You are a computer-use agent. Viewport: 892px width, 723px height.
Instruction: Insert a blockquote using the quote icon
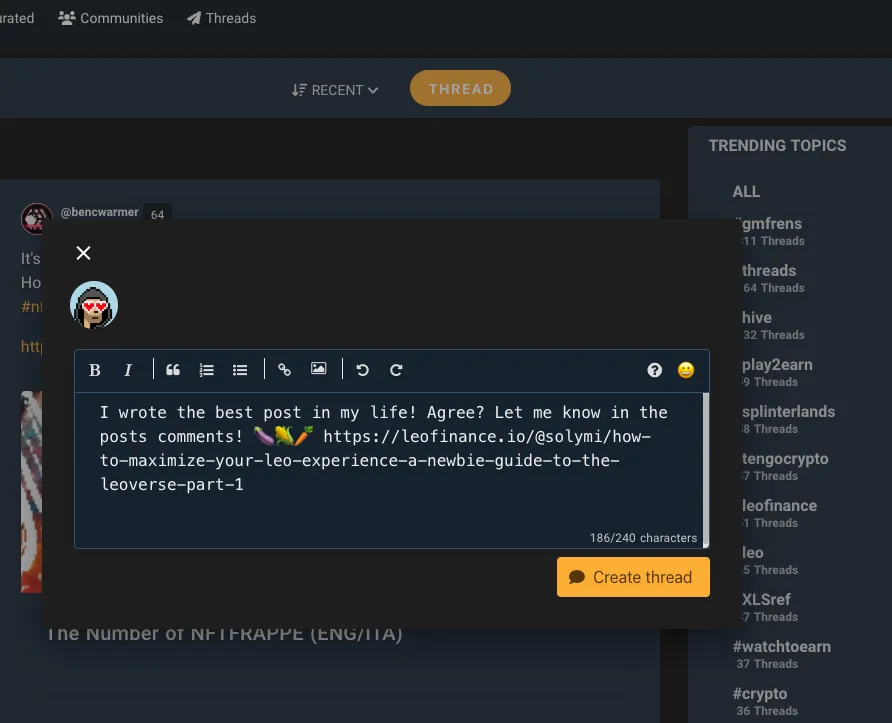(173, 370)
